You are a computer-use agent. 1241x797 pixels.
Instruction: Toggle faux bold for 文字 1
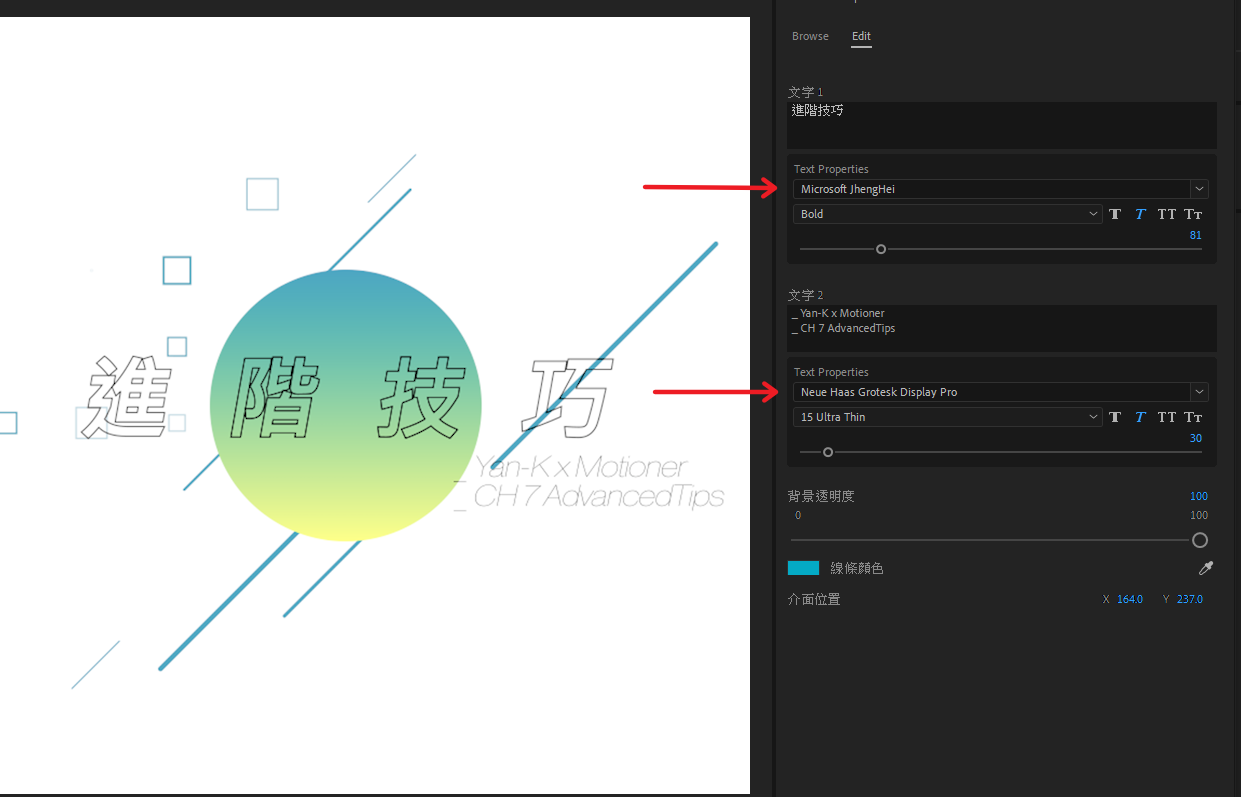pyautogui.click(x=1115, y=214)
